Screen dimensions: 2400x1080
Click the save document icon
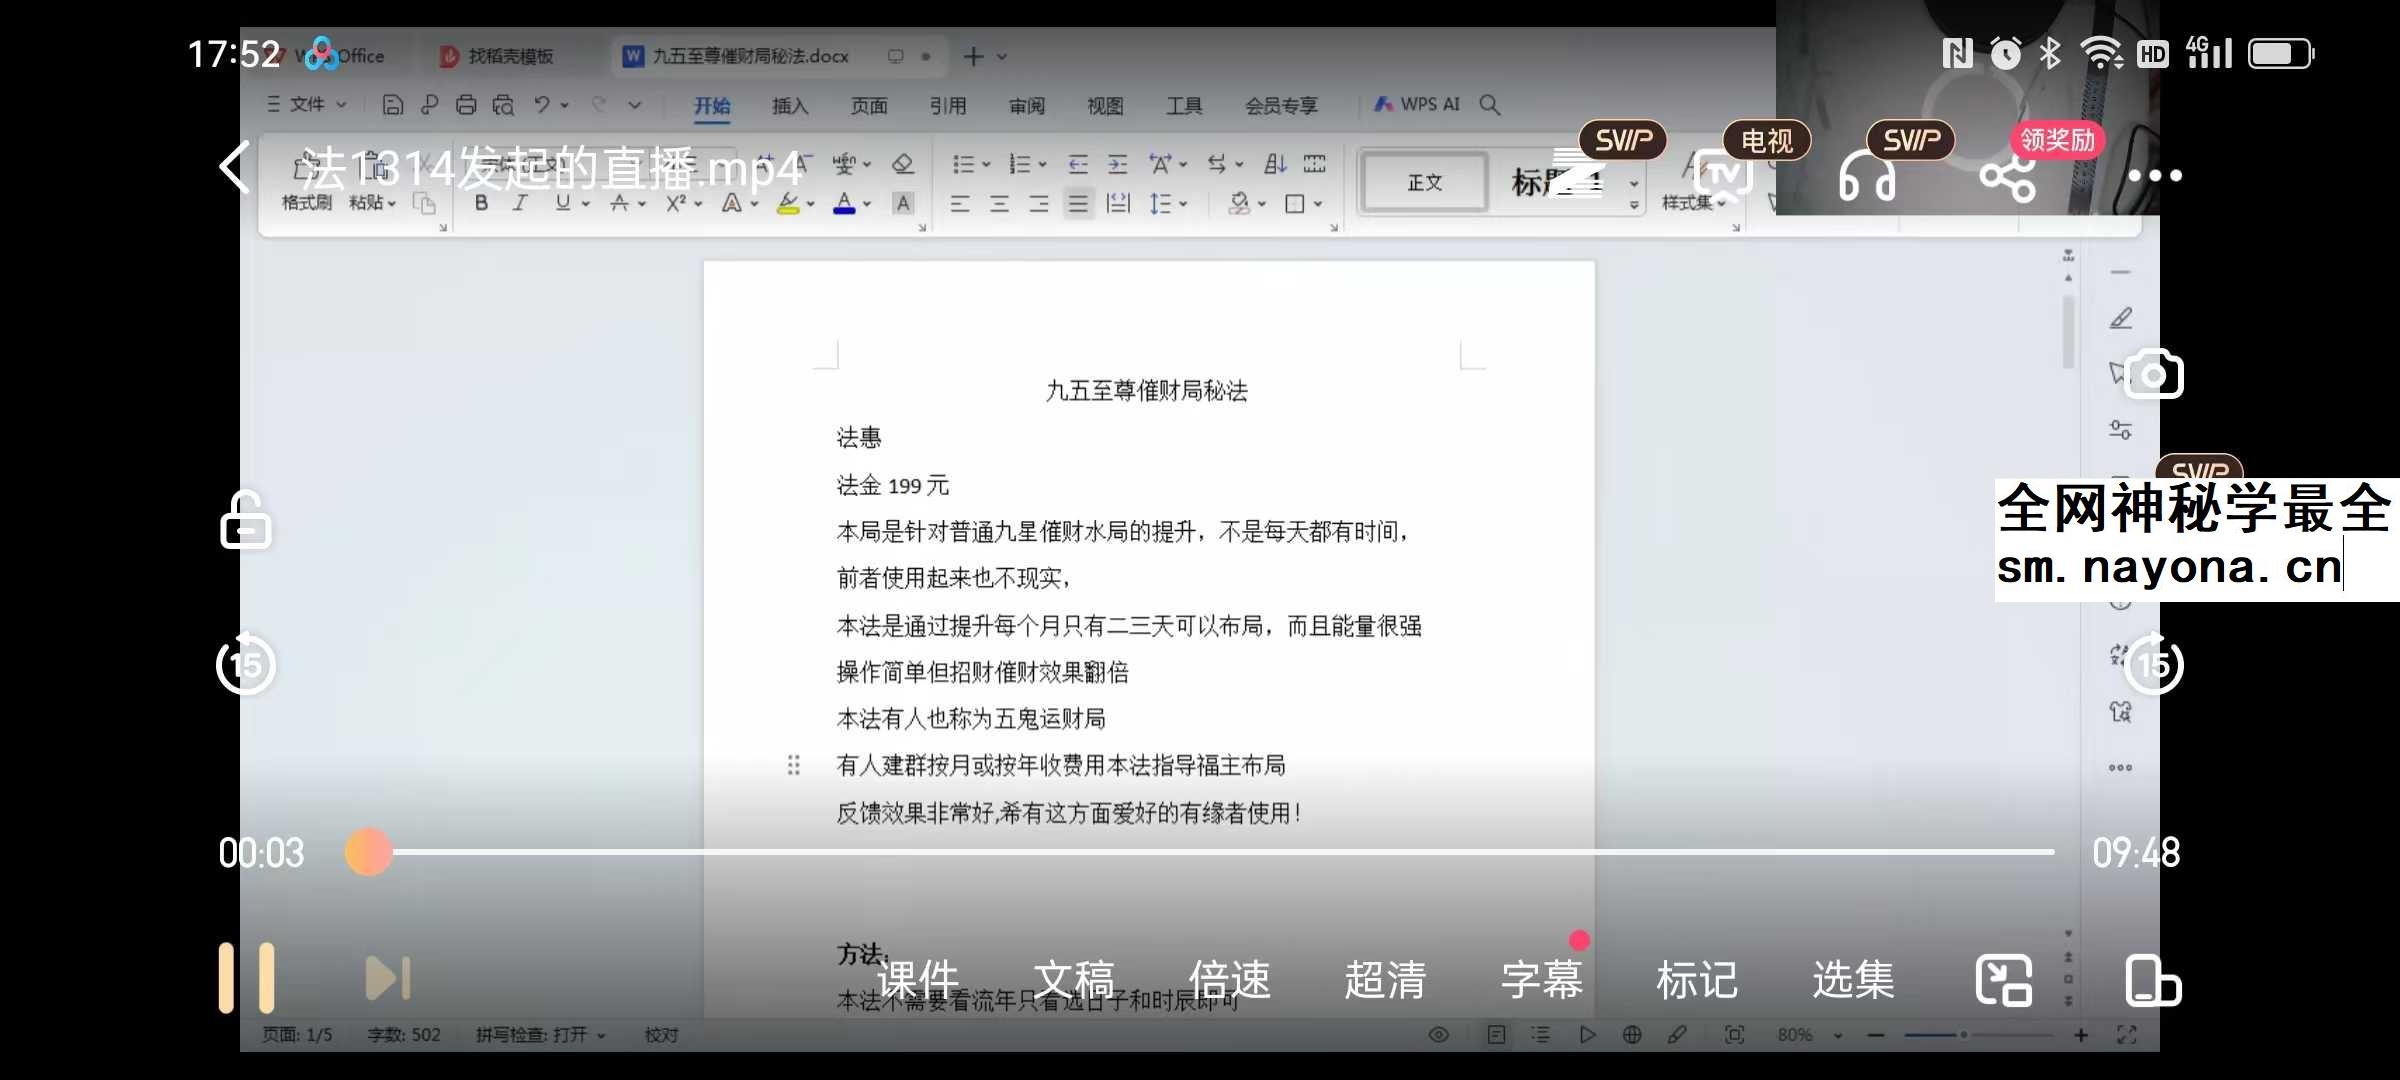(393, 104)
